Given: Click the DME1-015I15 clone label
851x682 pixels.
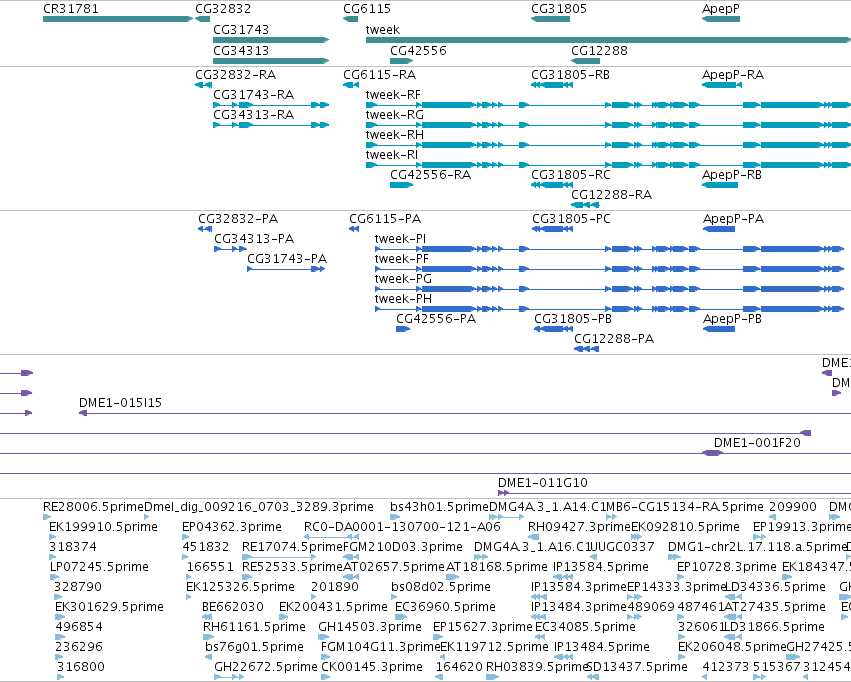Looking at the screenshot, I should (120, 403).
